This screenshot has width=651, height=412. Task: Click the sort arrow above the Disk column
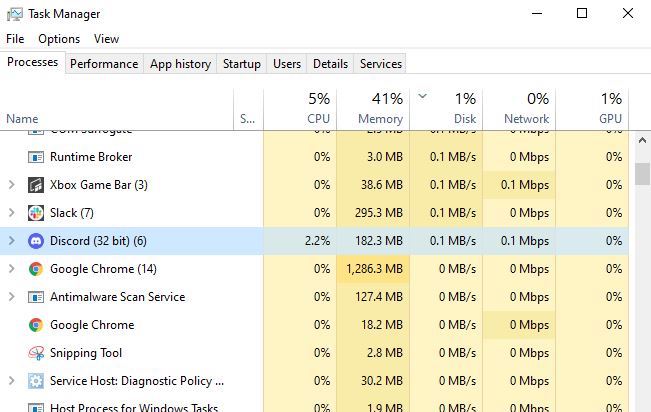click(x=422, y=96)
